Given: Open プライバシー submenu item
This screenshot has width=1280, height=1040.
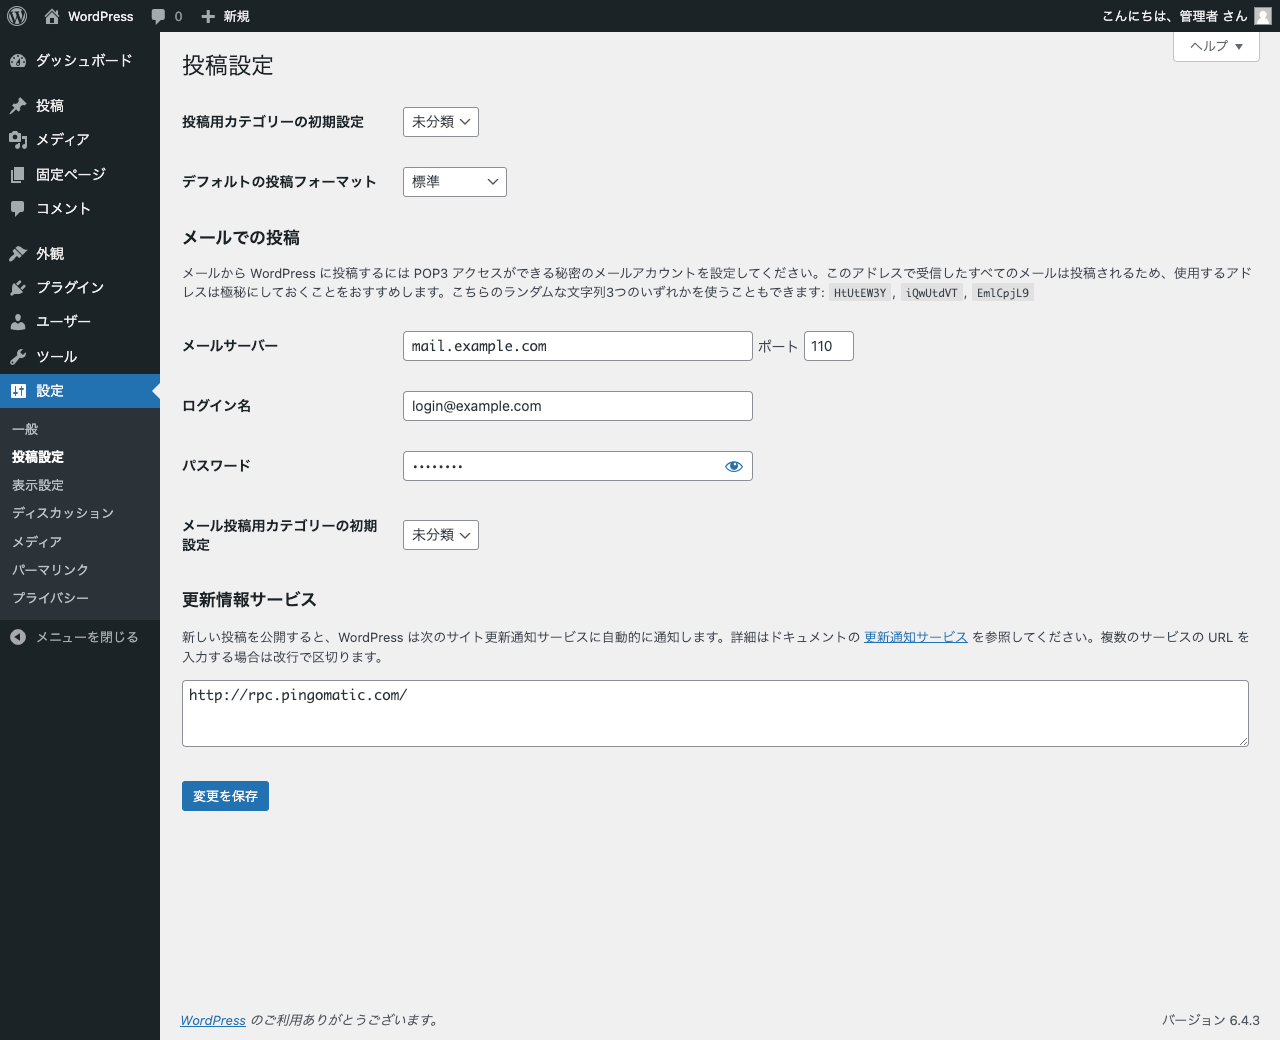Looking at the screenshot, I should [x=50, y=597].
